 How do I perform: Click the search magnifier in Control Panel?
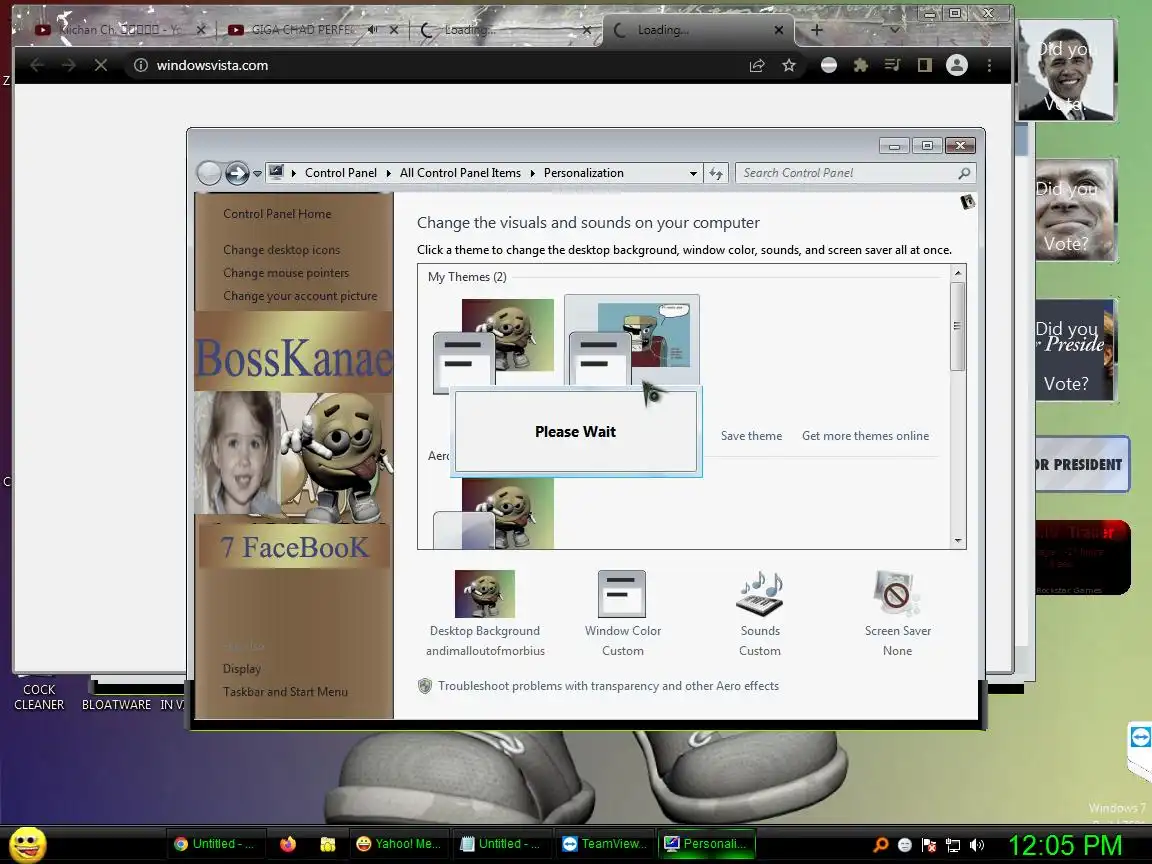point(964,173)
